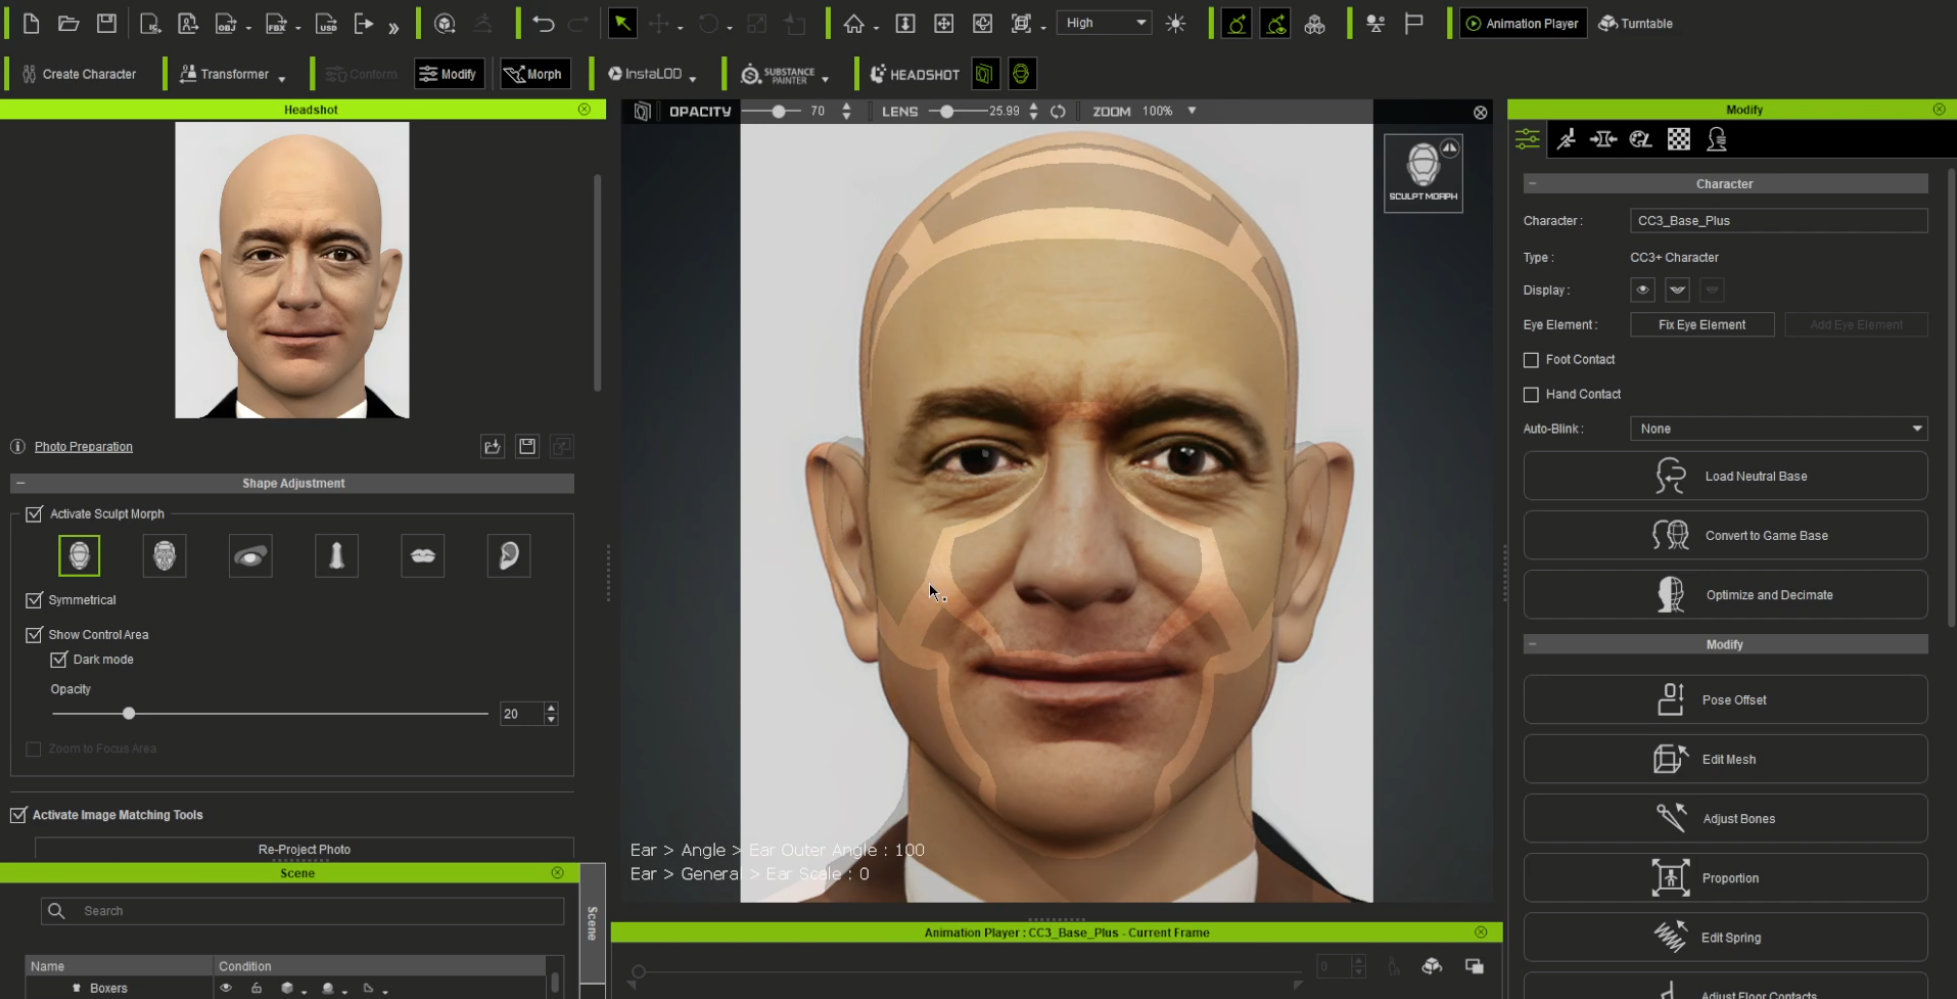Select the full head sculpt morph icon
1957x999 pixels.
[79, 556]
